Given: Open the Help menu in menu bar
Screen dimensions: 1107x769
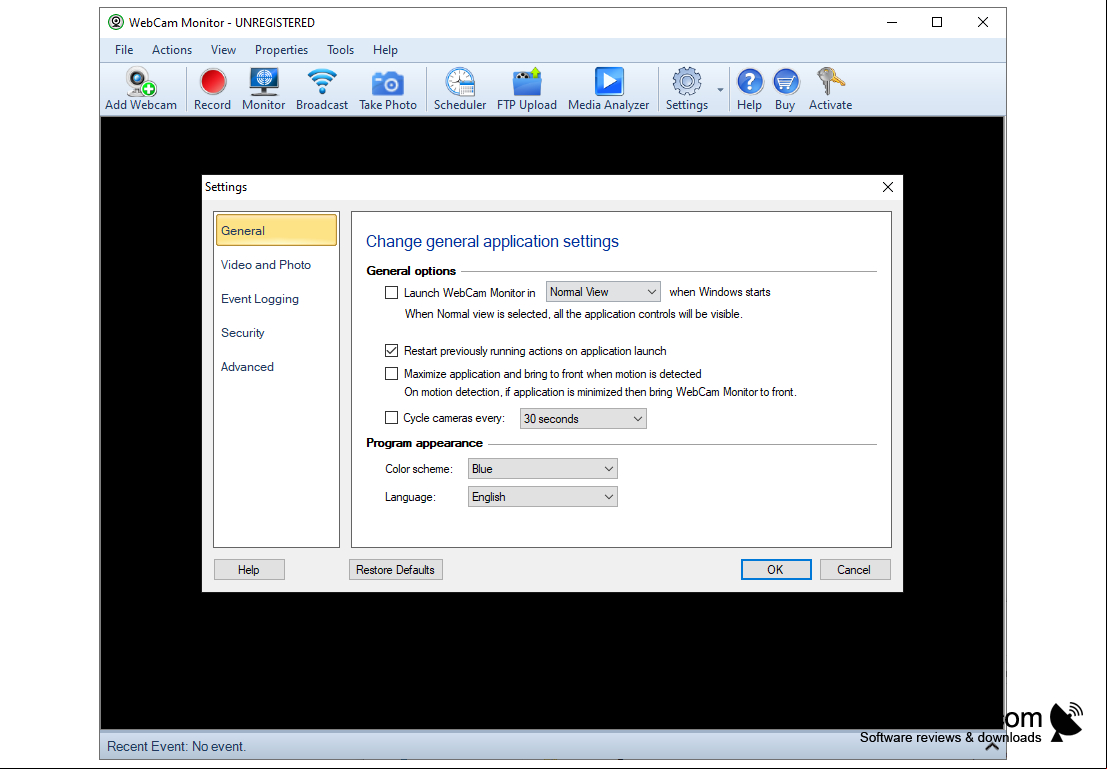Looking at the screenshot, I should click(385, 50).
